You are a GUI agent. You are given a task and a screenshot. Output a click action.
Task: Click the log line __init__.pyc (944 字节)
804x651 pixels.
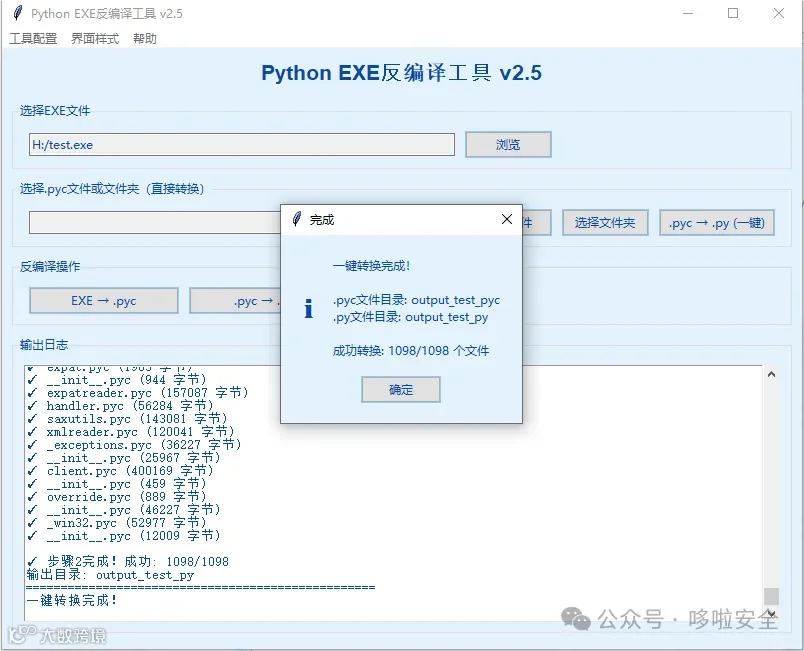coord(117,380)
